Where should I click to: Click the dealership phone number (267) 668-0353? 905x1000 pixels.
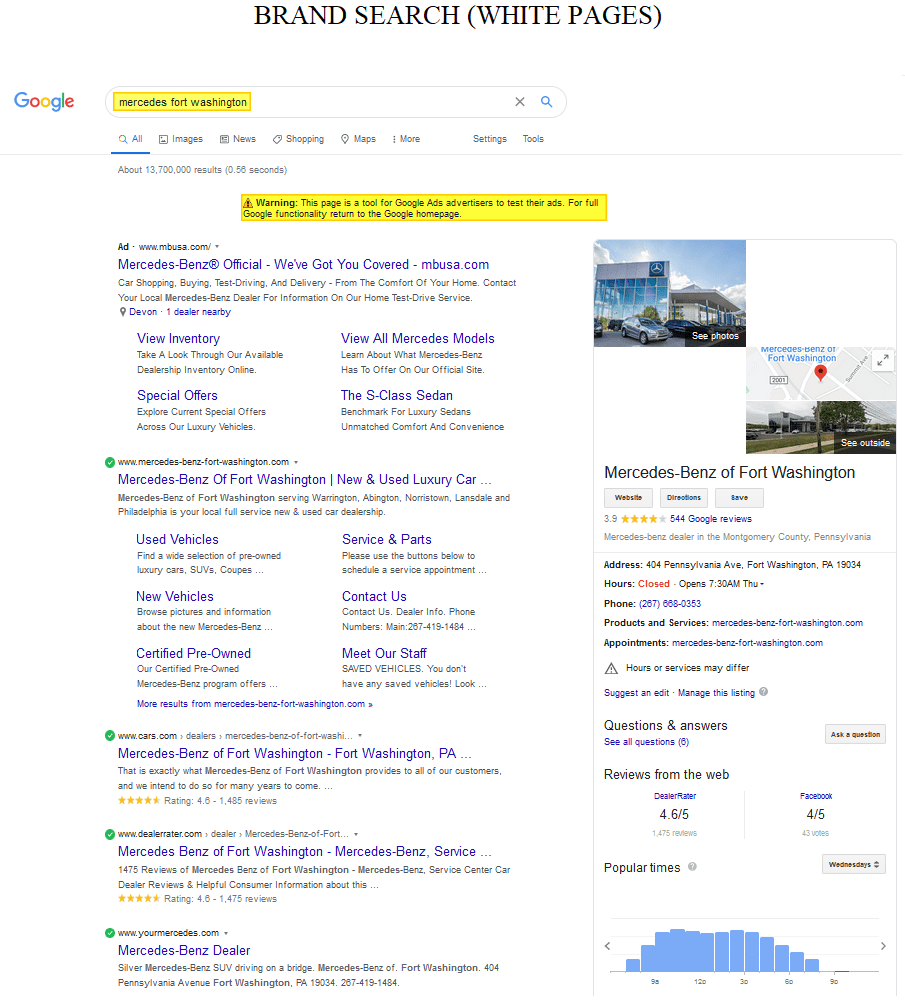coord(670,605)
